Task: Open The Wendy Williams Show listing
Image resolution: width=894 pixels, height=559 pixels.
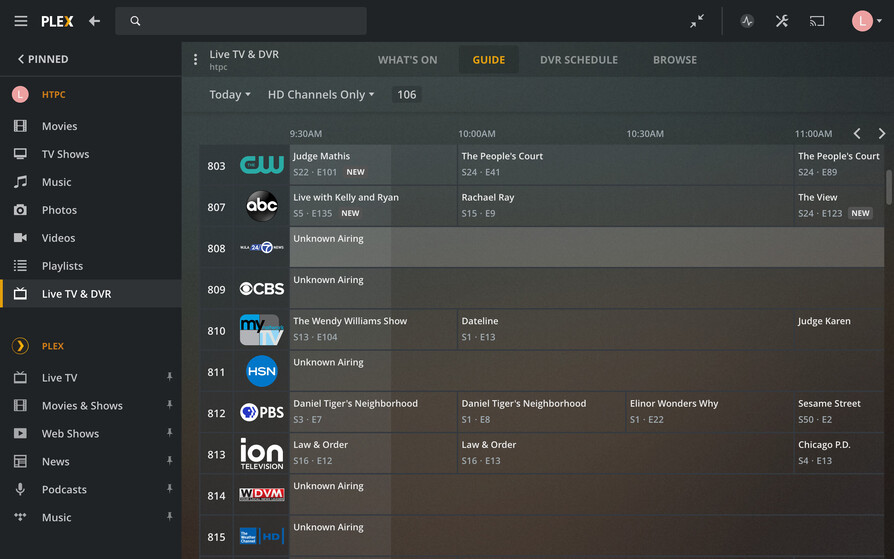Action: (373, 330)
